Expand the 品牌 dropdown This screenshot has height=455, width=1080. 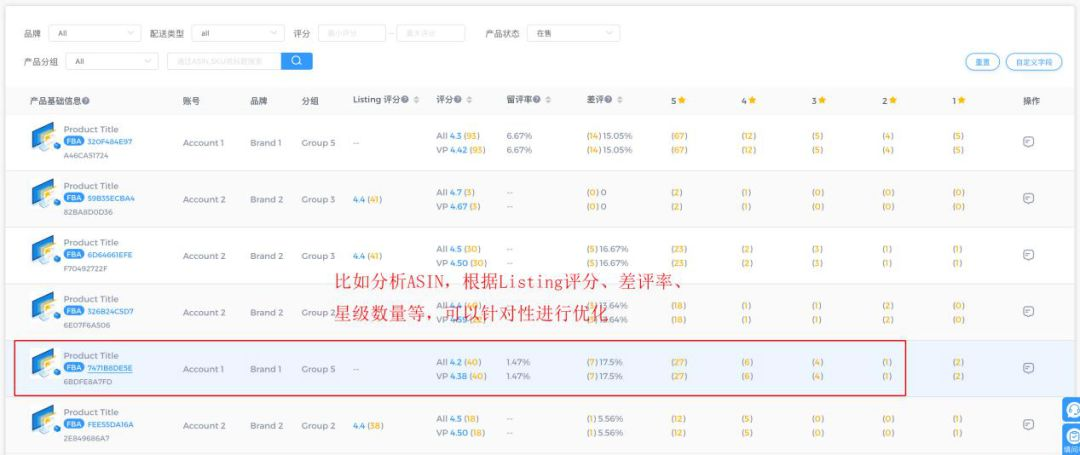(x=95, y=33)
